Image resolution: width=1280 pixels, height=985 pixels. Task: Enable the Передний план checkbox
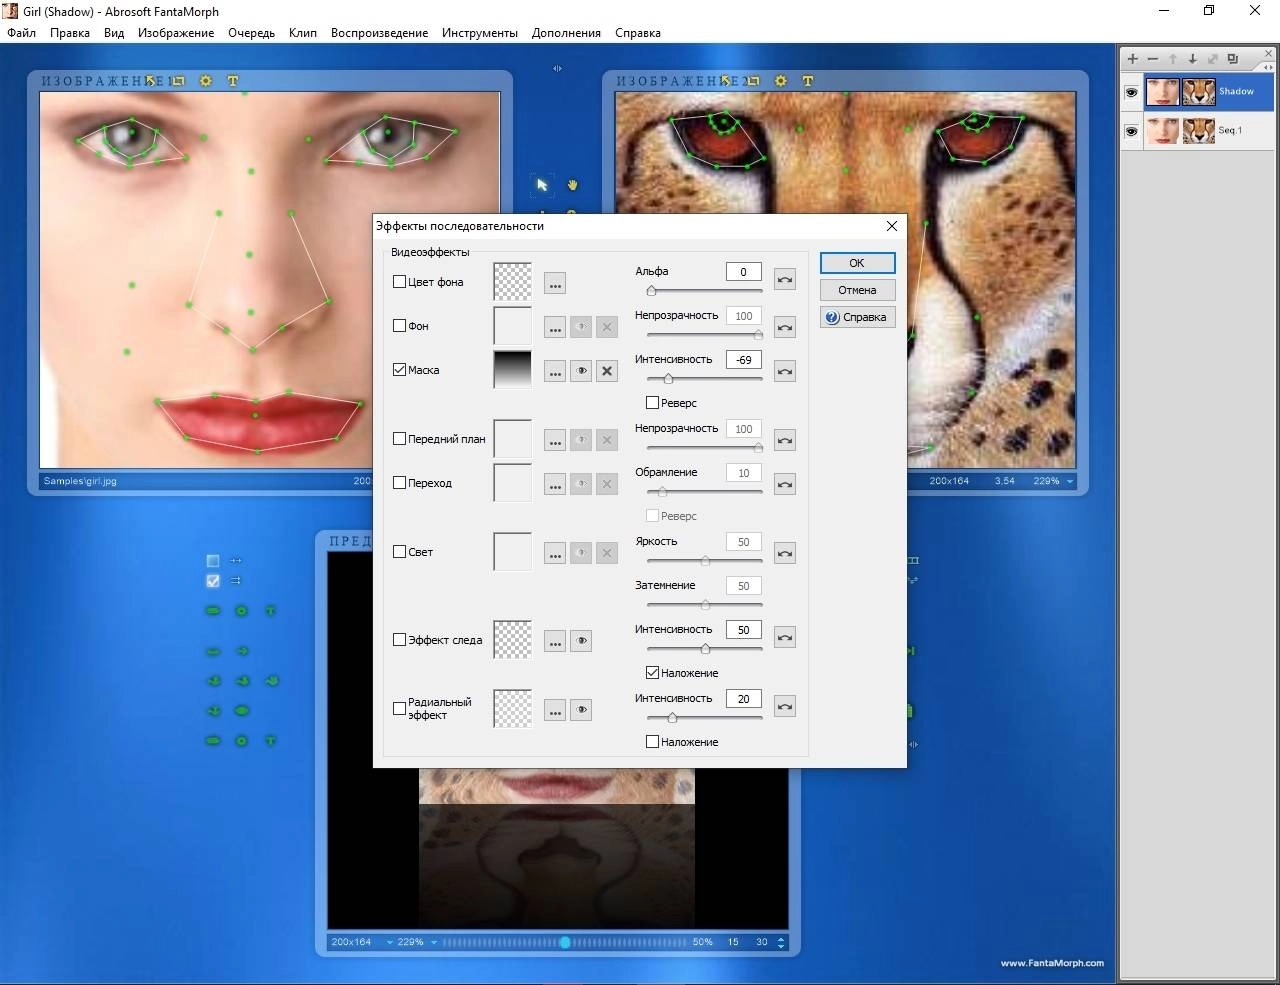[400, 439]
